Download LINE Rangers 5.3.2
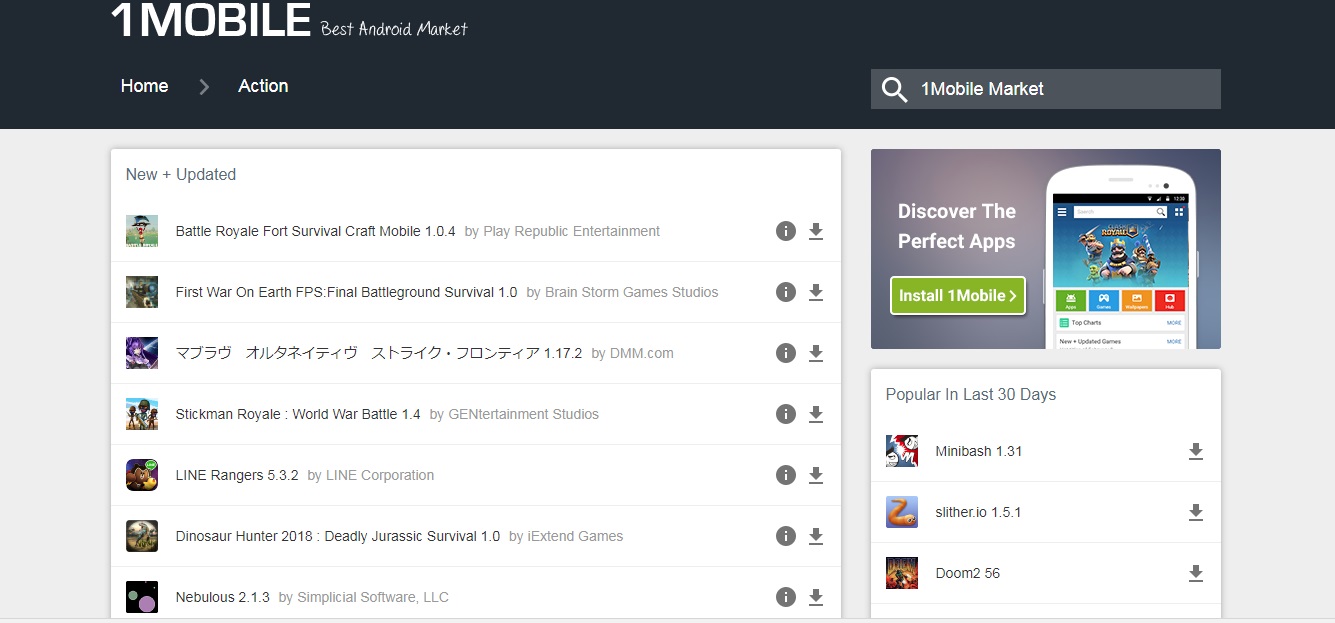This screenshot has height=623, width=1335. [x=816, y=476]
